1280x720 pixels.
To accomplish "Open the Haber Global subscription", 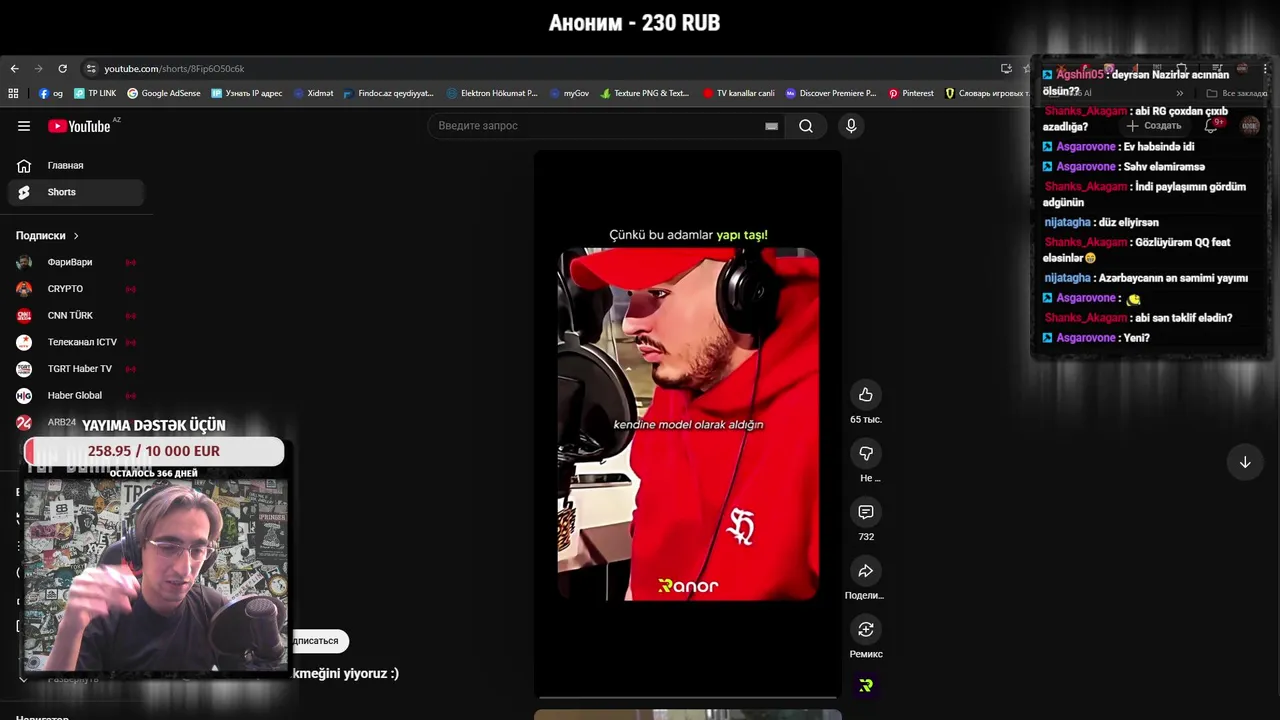I will 76,396.
